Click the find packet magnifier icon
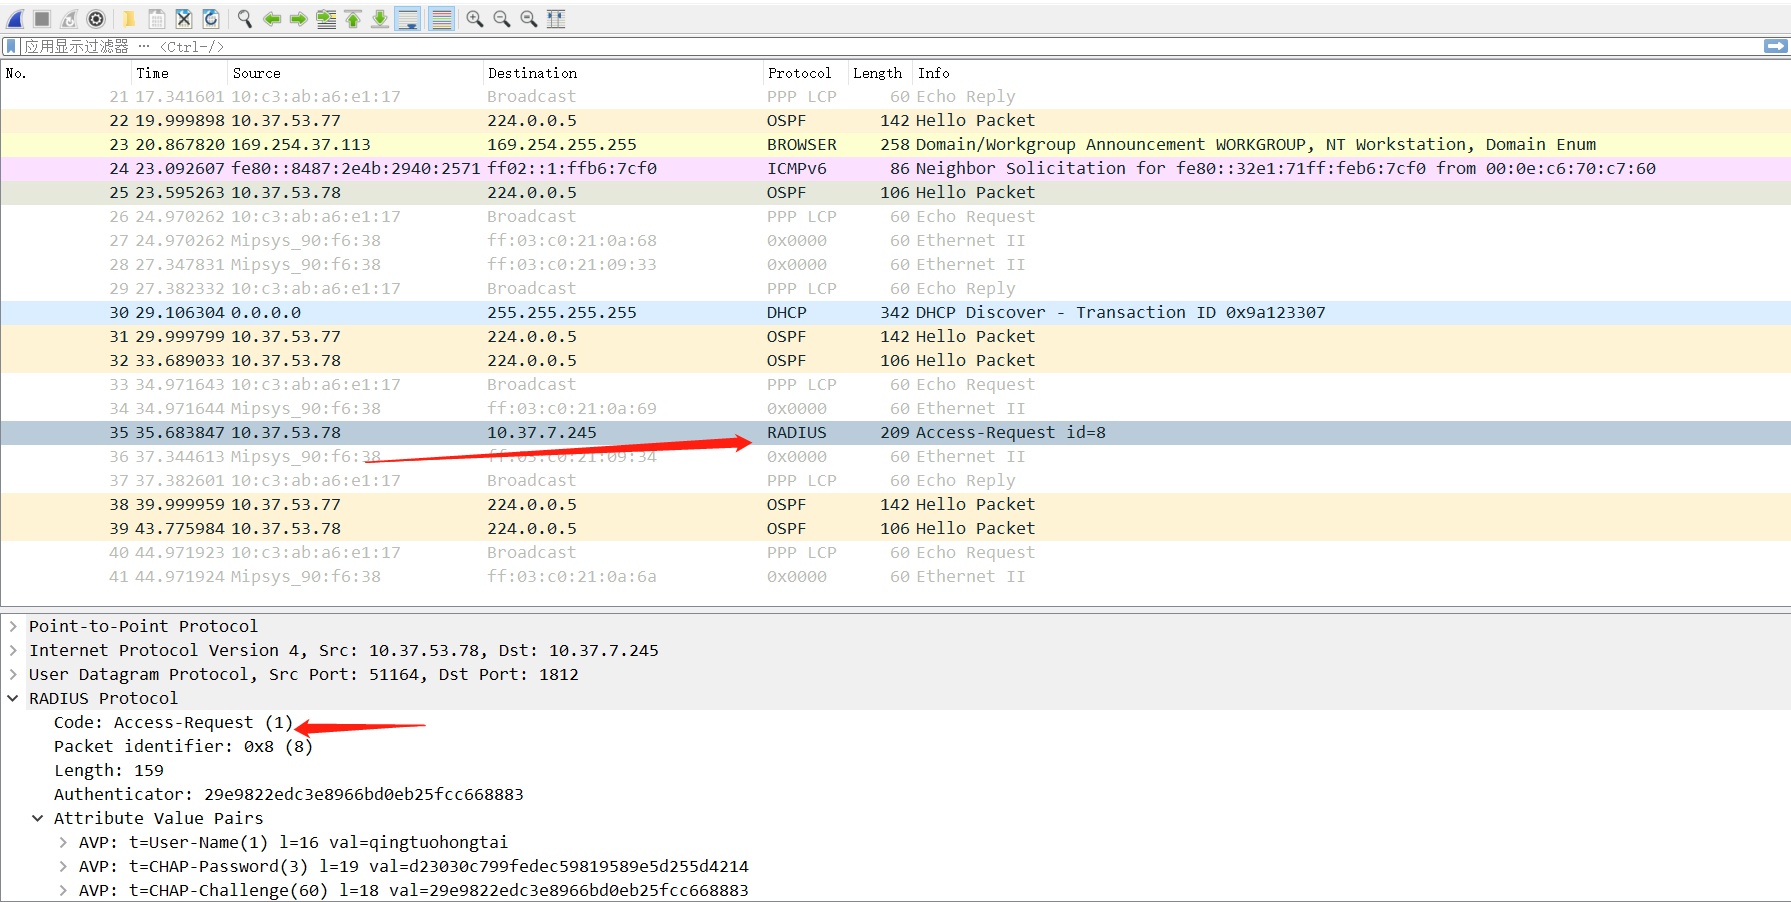1791x902 pixels. (245, 19)
